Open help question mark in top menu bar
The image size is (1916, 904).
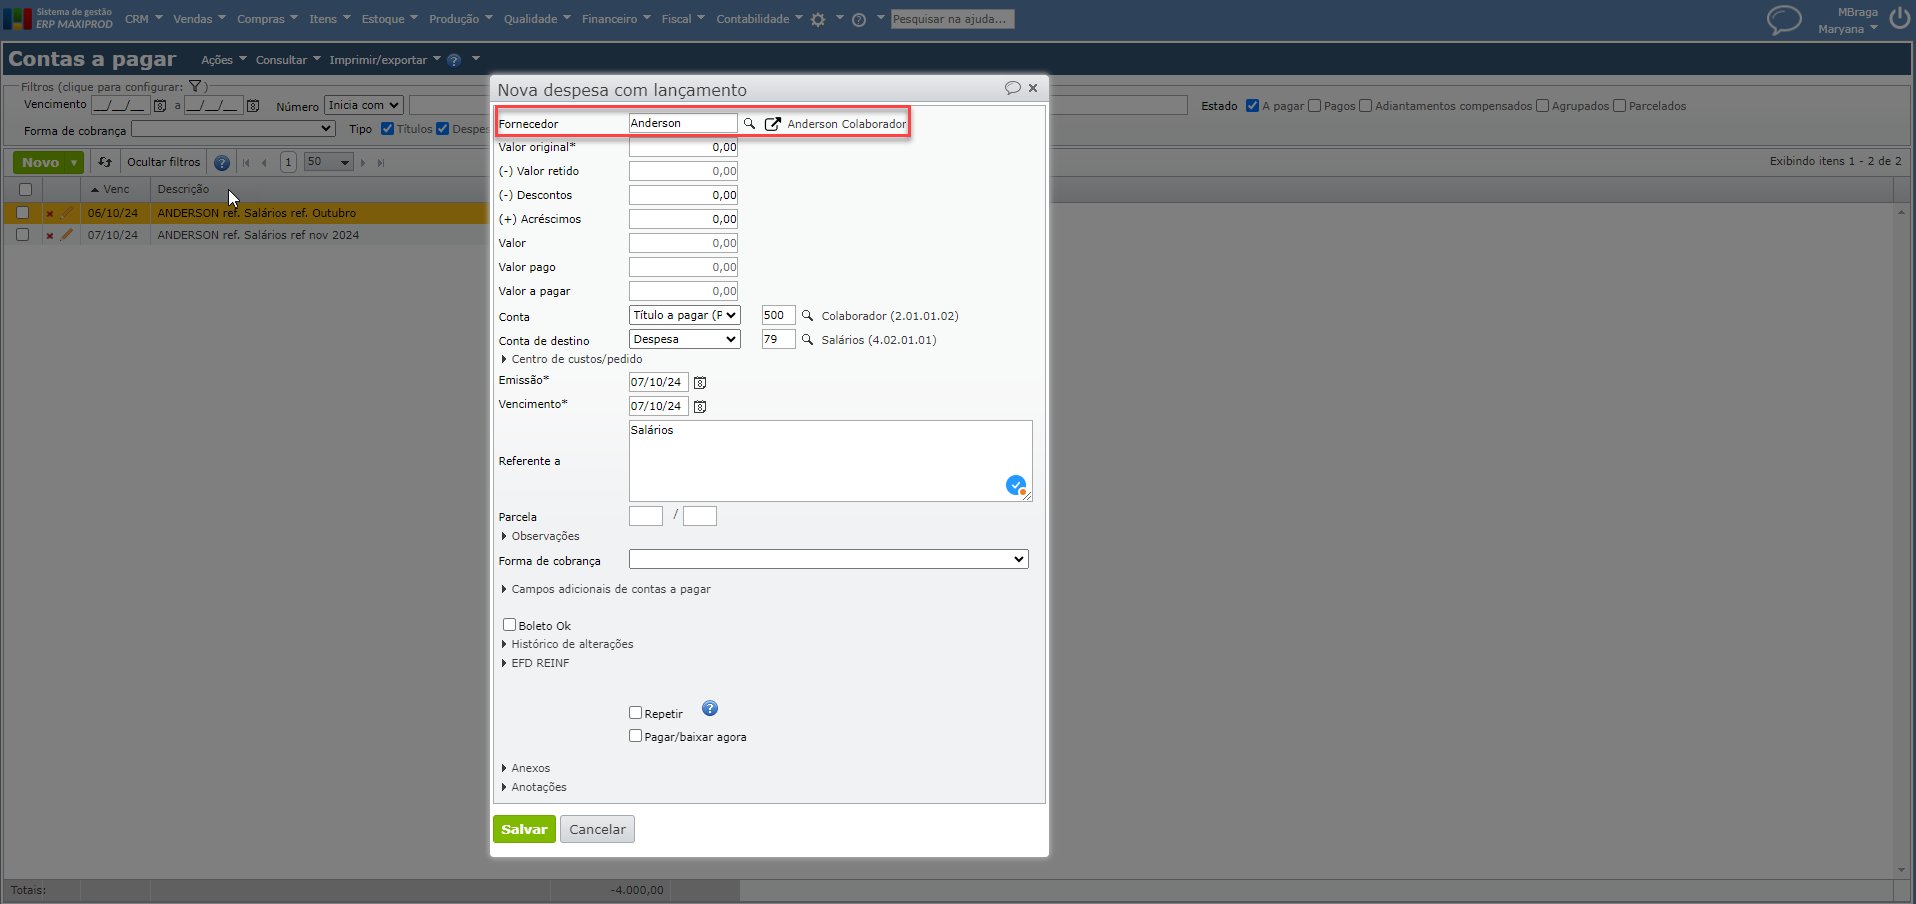point(859,20)
